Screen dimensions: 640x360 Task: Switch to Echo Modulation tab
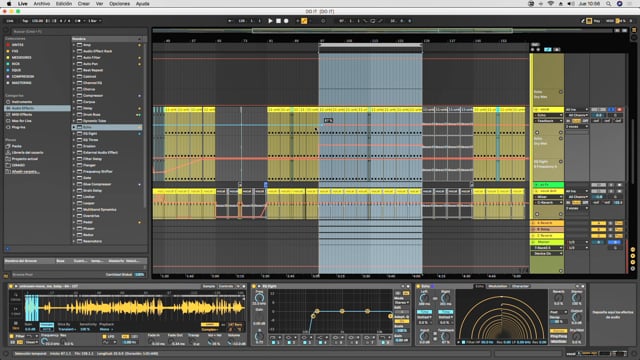pyautogui.click(x=498, y=286)
